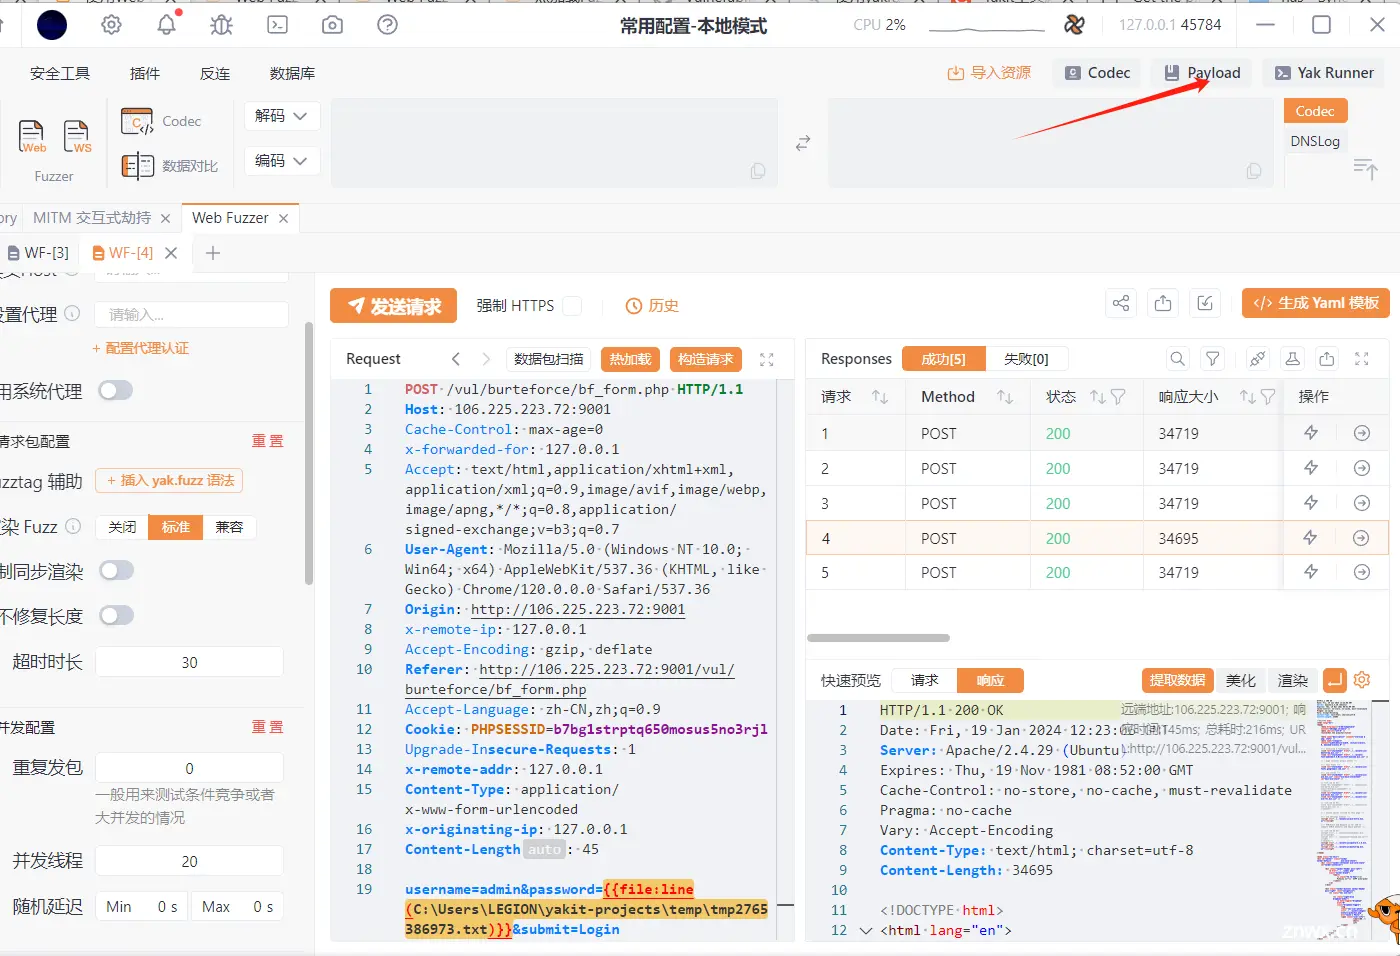
Task: Click the 提取数据 button
Action: point(1177,680)
